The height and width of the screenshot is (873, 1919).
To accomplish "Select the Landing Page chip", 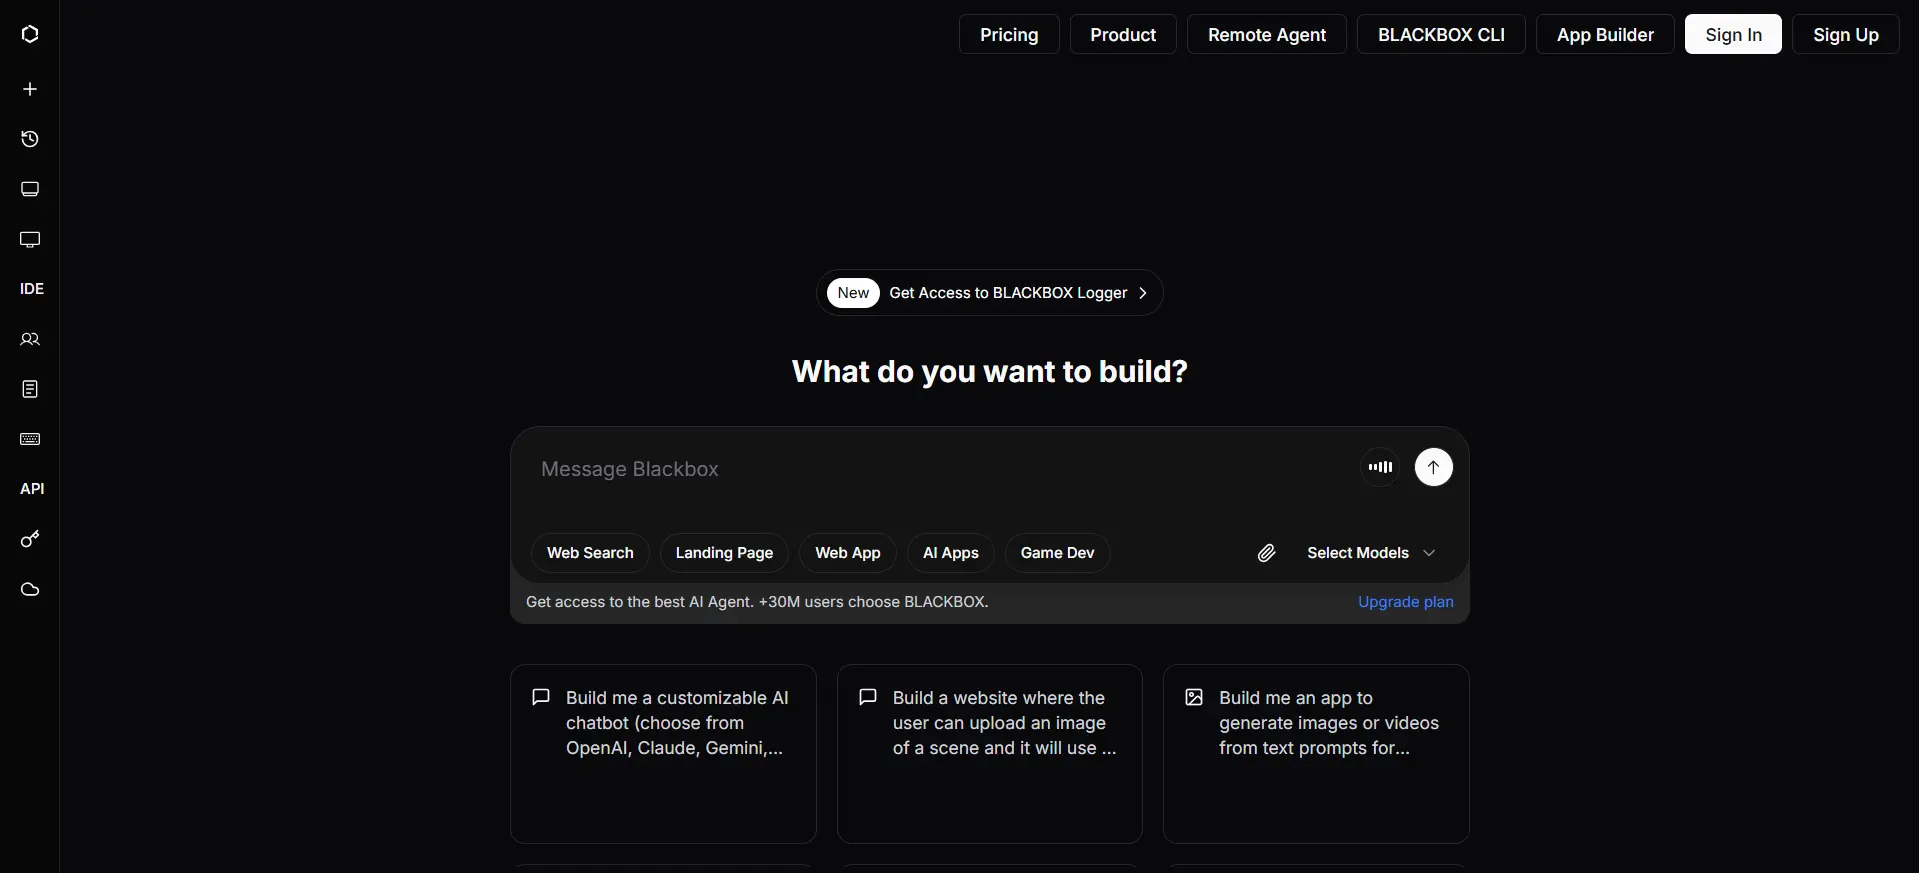I will (x=724, y=553).
